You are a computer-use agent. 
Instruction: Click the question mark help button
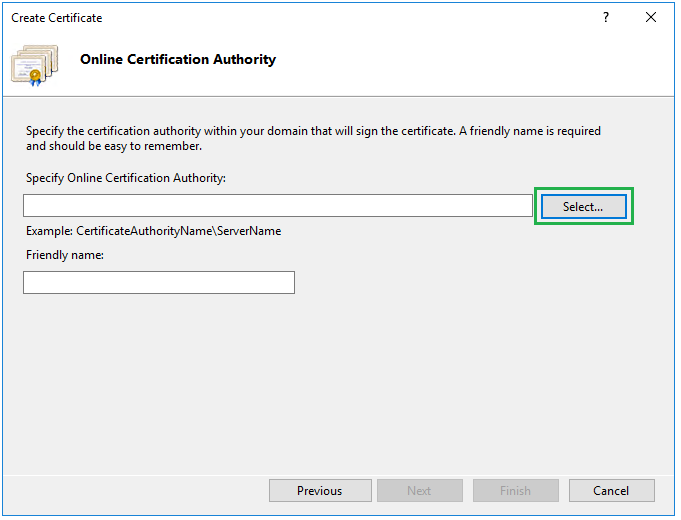[x=606, y=17]
